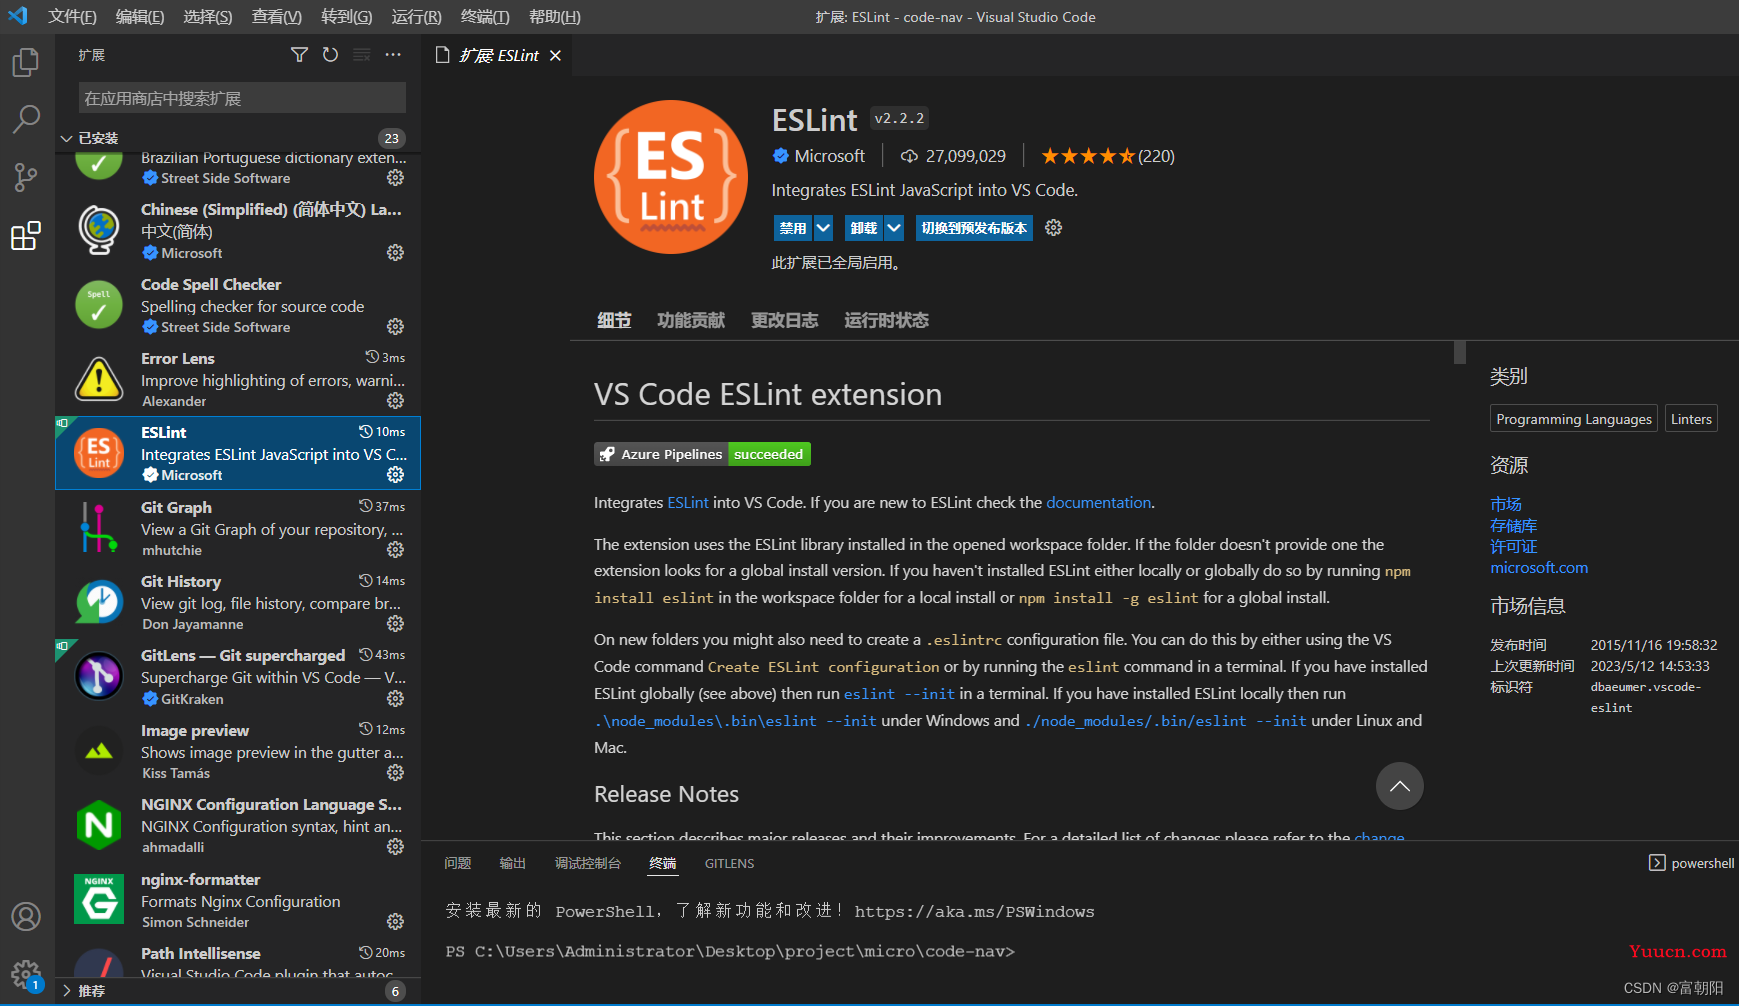Open the documentation link
Image resolution: width=1739 pixels, height=1006 pixels.
click(1099, 503)
